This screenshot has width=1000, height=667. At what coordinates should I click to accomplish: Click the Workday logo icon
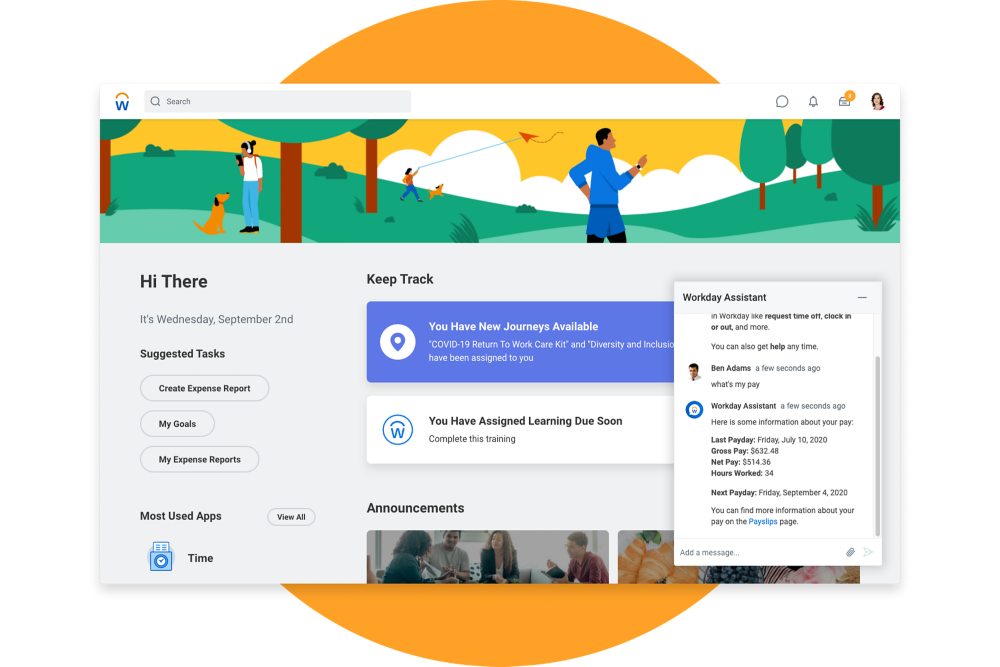tap(122, 101)
